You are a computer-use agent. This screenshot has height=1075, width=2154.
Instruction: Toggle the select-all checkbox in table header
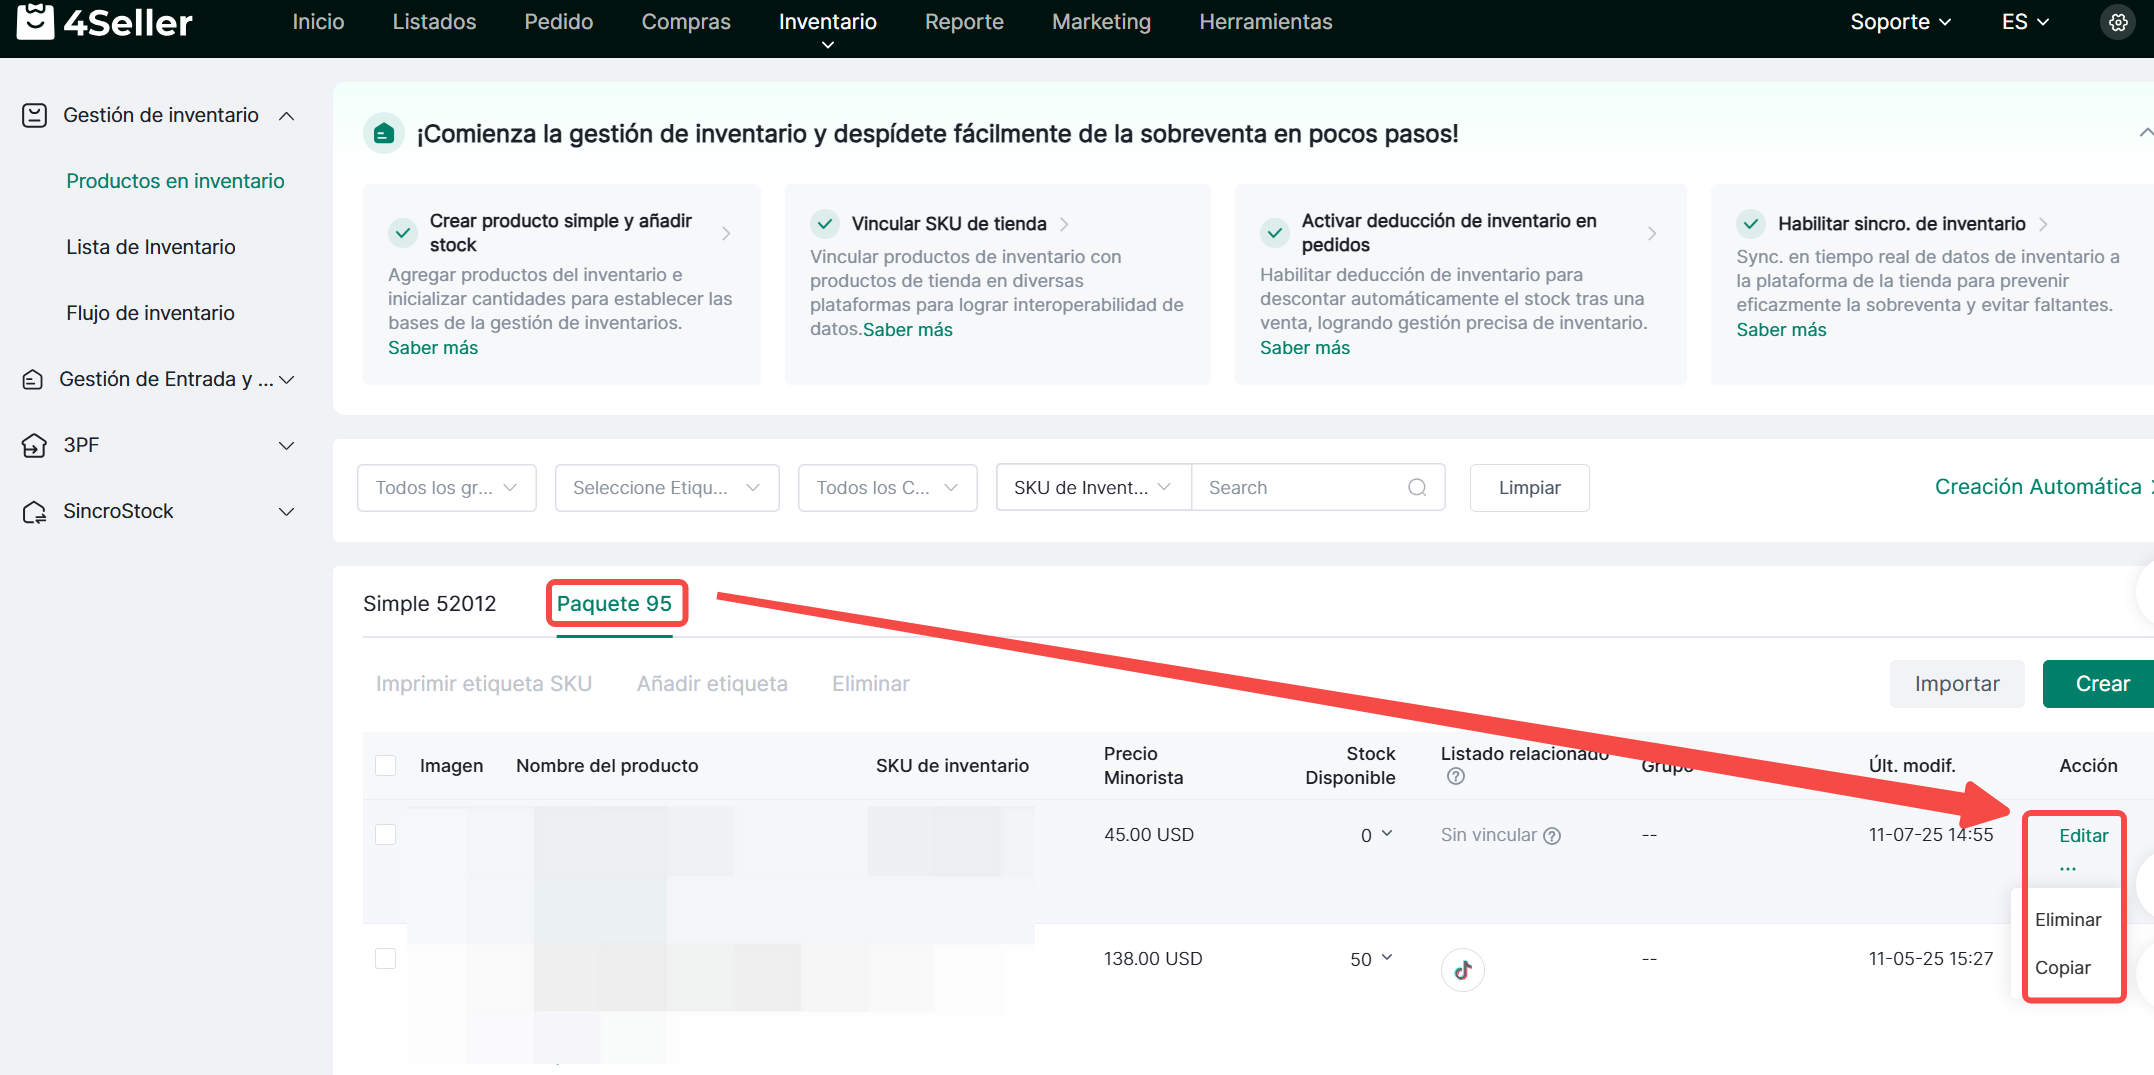(x=385, y=766)
